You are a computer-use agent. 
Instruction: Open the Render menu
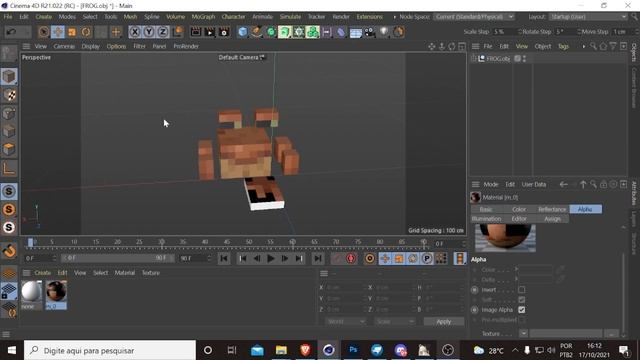[341, 17]
